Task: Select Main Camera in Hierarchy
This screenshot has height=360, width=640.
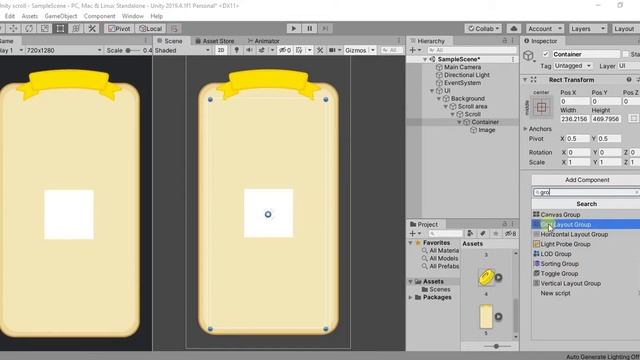Action: pos(462,67)
